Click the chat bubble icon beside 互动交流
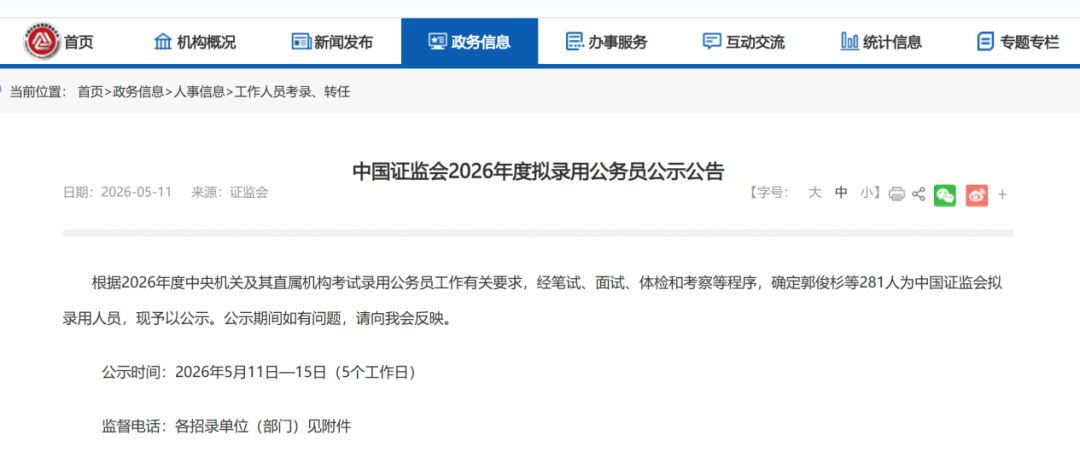Image resolution: width=1080 pixels, height=458 pixels. (712, 41)
